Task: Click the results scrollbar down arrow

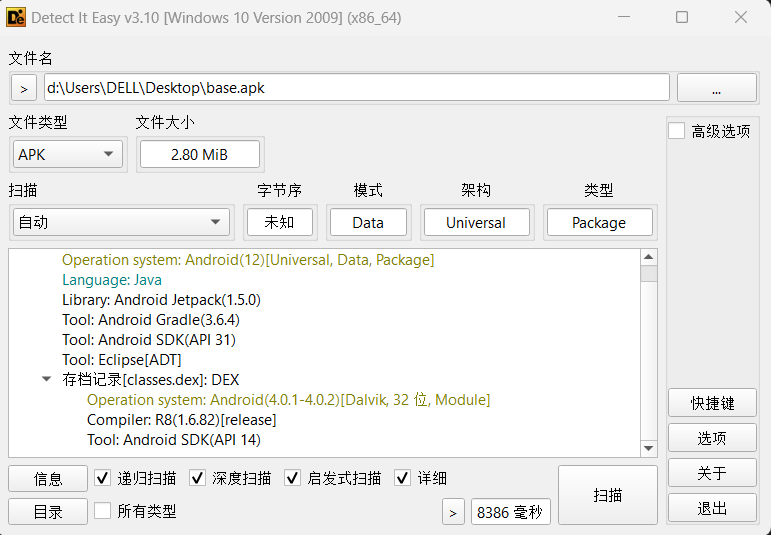Action: [x=649, y=448]
